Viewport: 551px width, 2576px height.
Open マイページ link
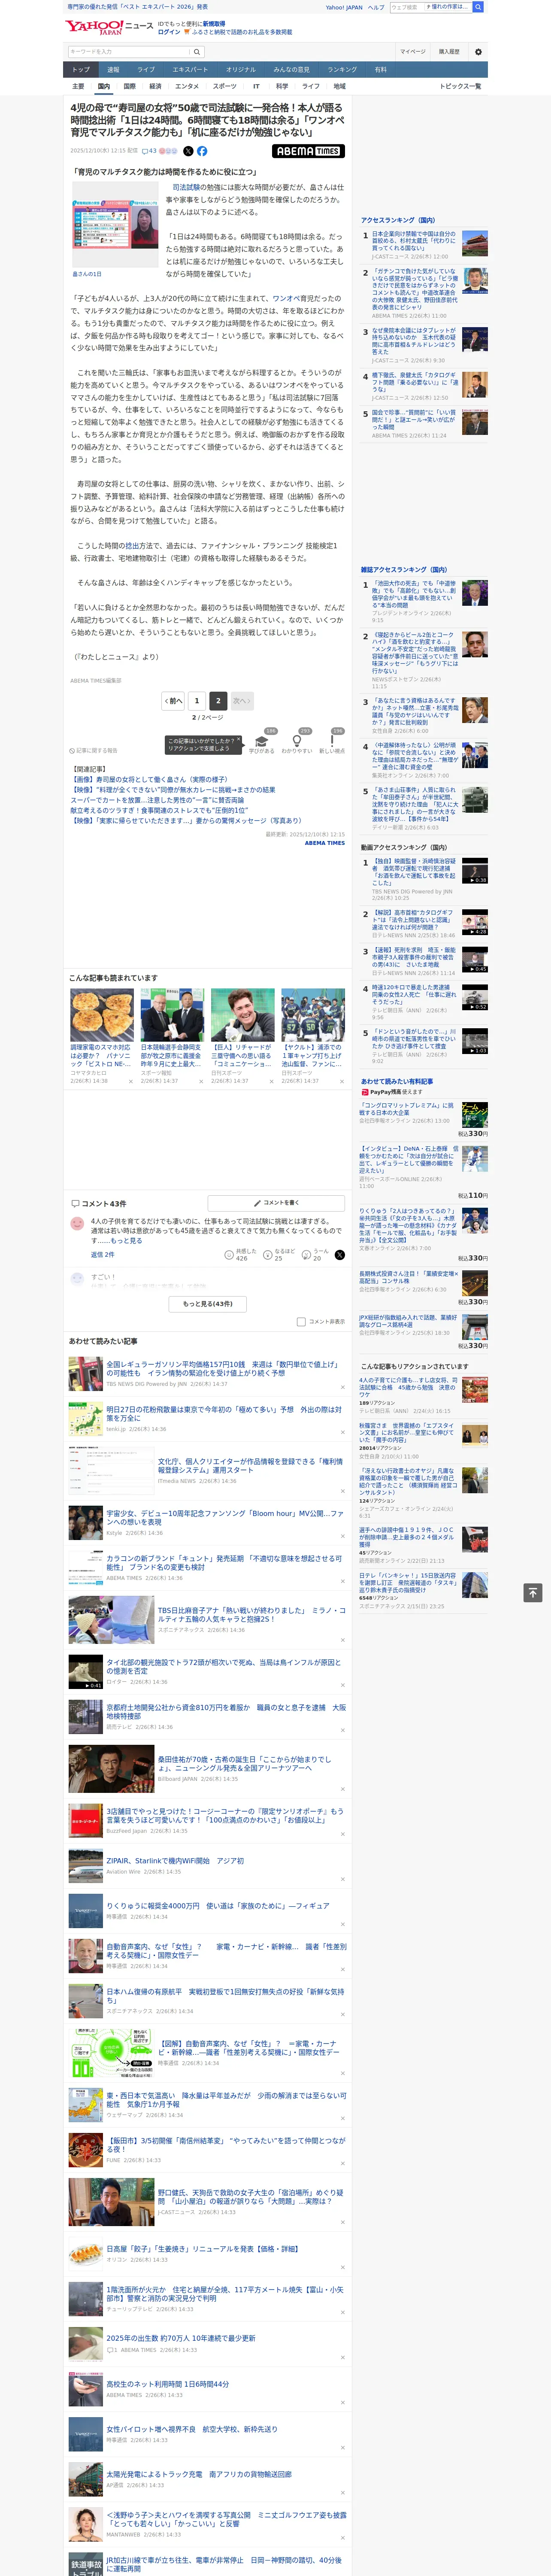coord(412,52)
